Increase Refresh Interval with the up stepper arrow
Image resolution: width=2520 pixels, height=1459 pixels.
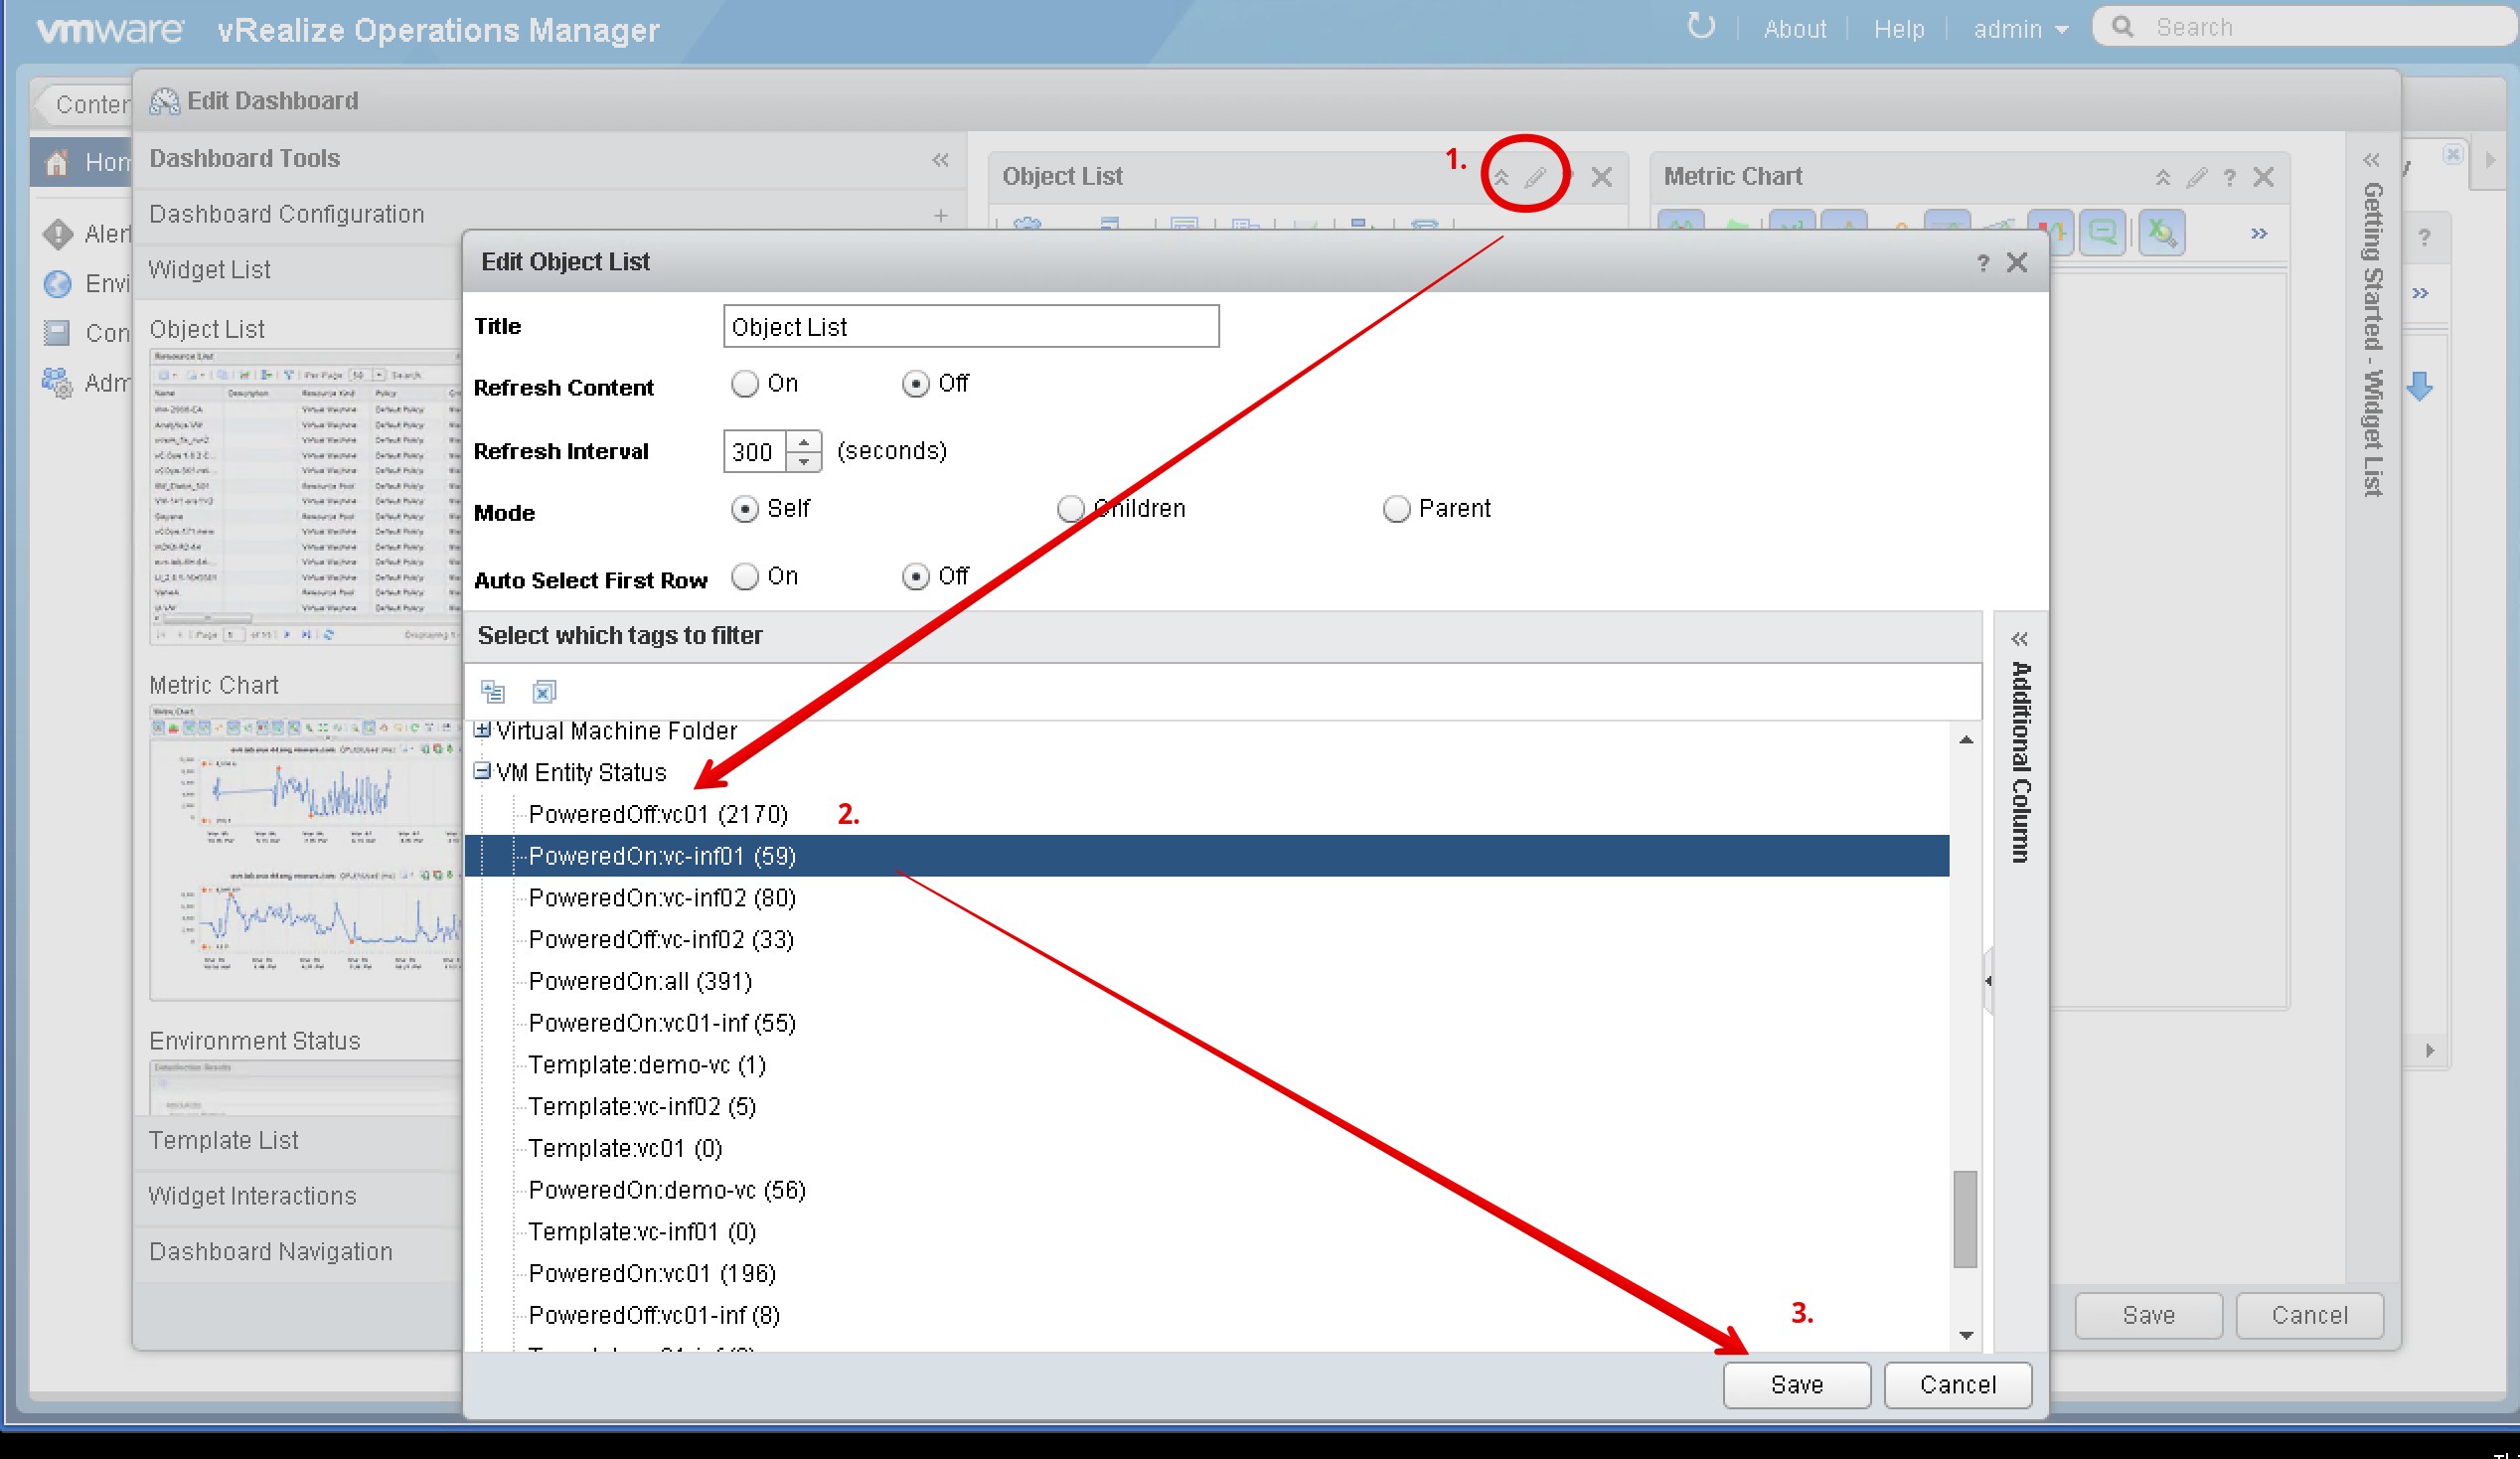803,443
